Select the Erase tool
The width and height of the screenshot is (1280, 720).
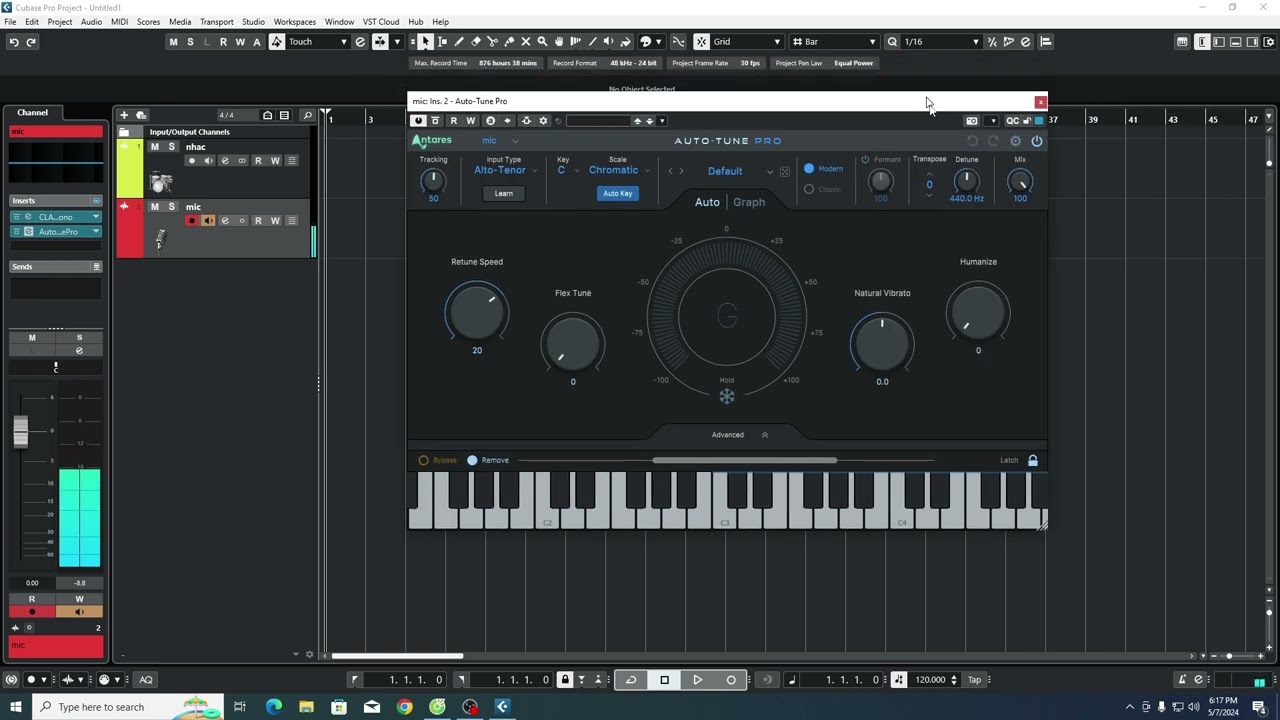(x=476, y=42)
